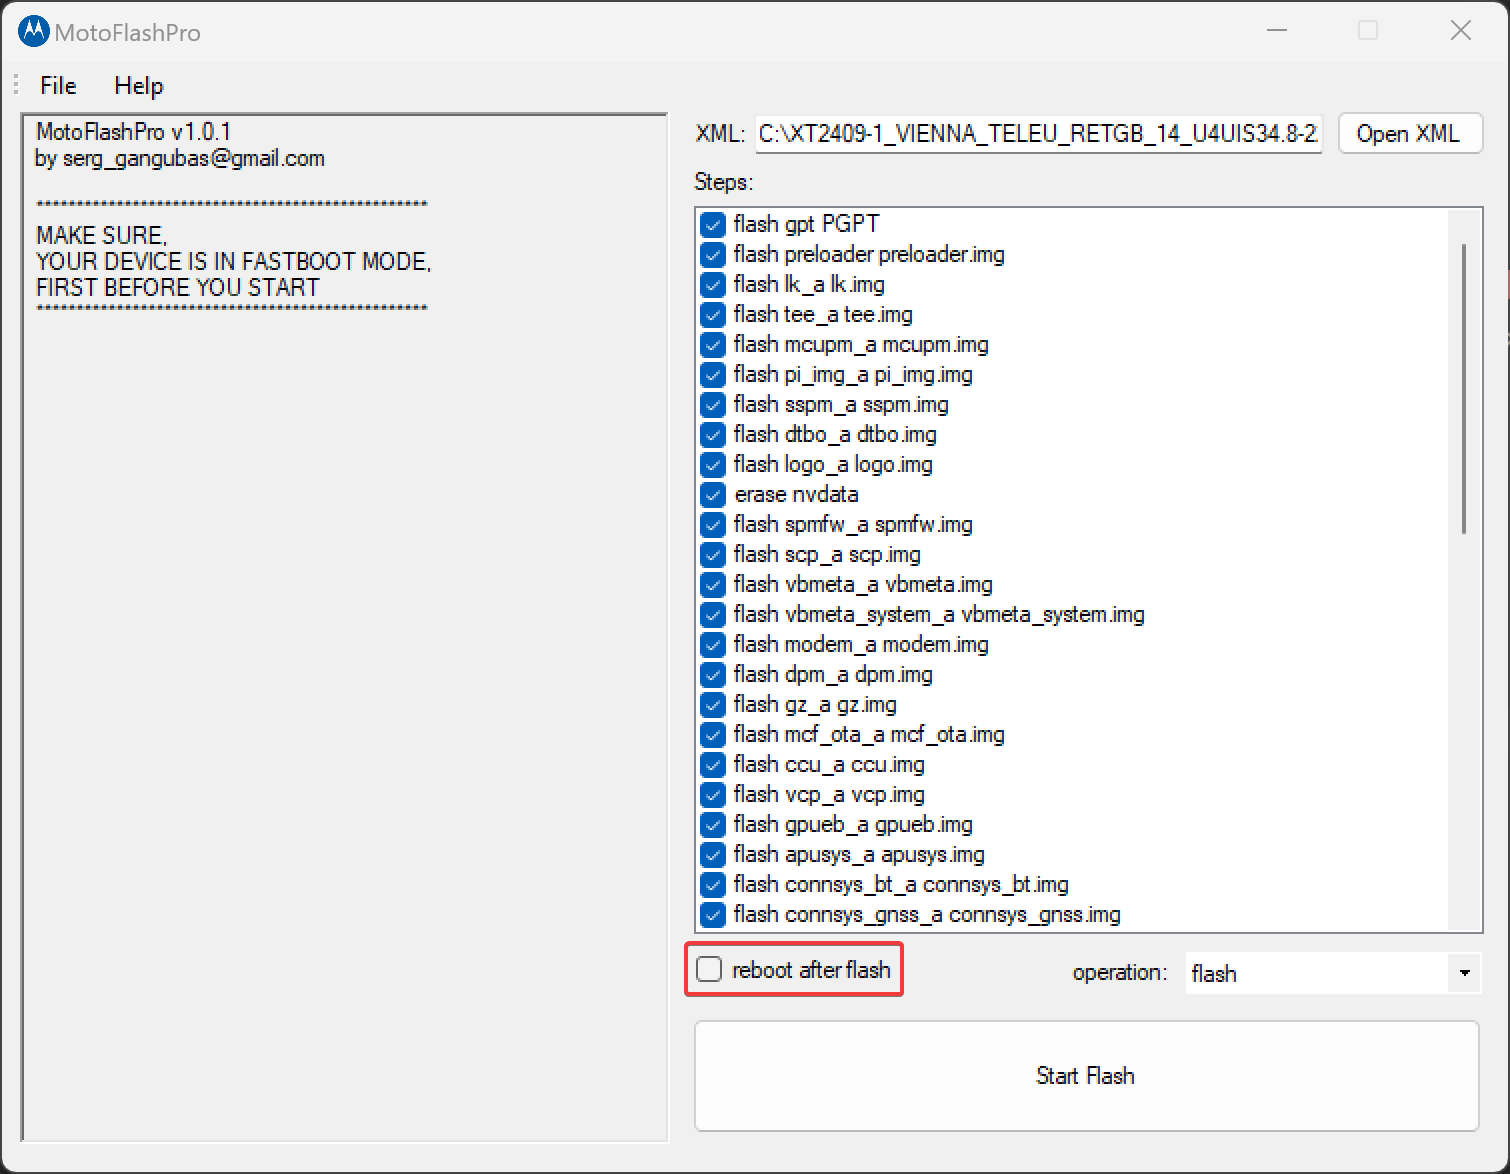Disable flash connsys_gnss_a connsys_gnss.img step

713,915
